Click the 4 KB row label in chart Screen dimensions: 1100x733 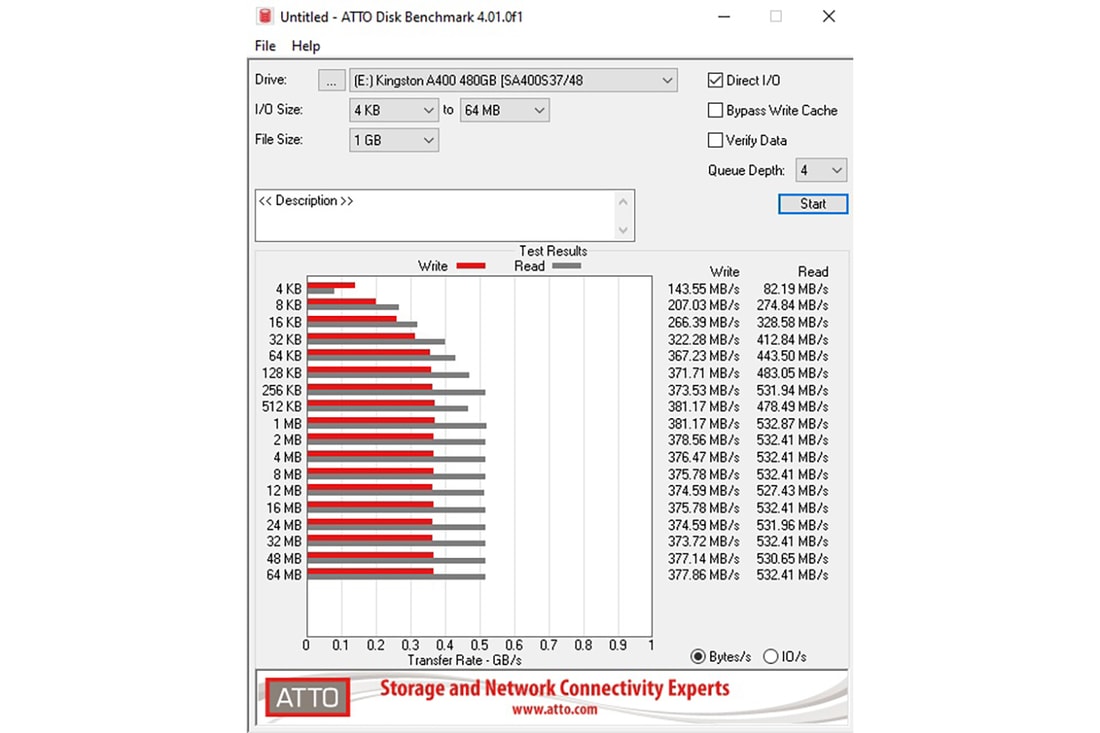pos(288,289)
